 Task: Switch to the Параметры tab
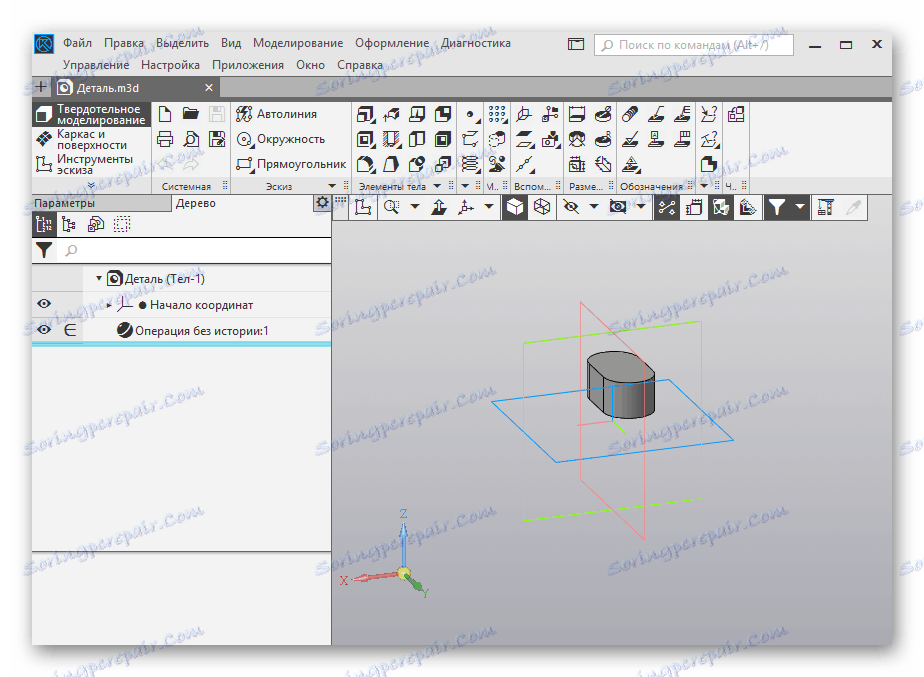pos(101,203)
